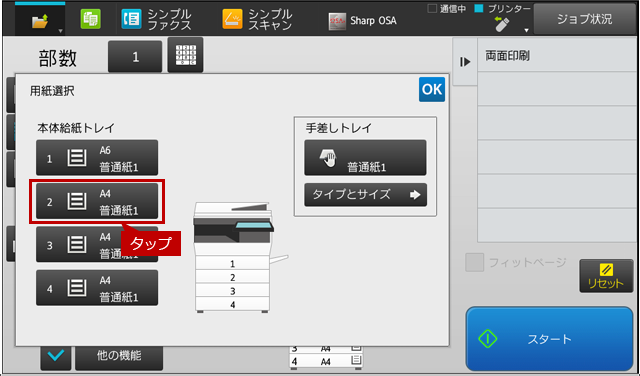The height and width of the screenshot is (376, 640).
Task: Select the bypass tray 普通紙1 button
Action: [x=365, y=158]
